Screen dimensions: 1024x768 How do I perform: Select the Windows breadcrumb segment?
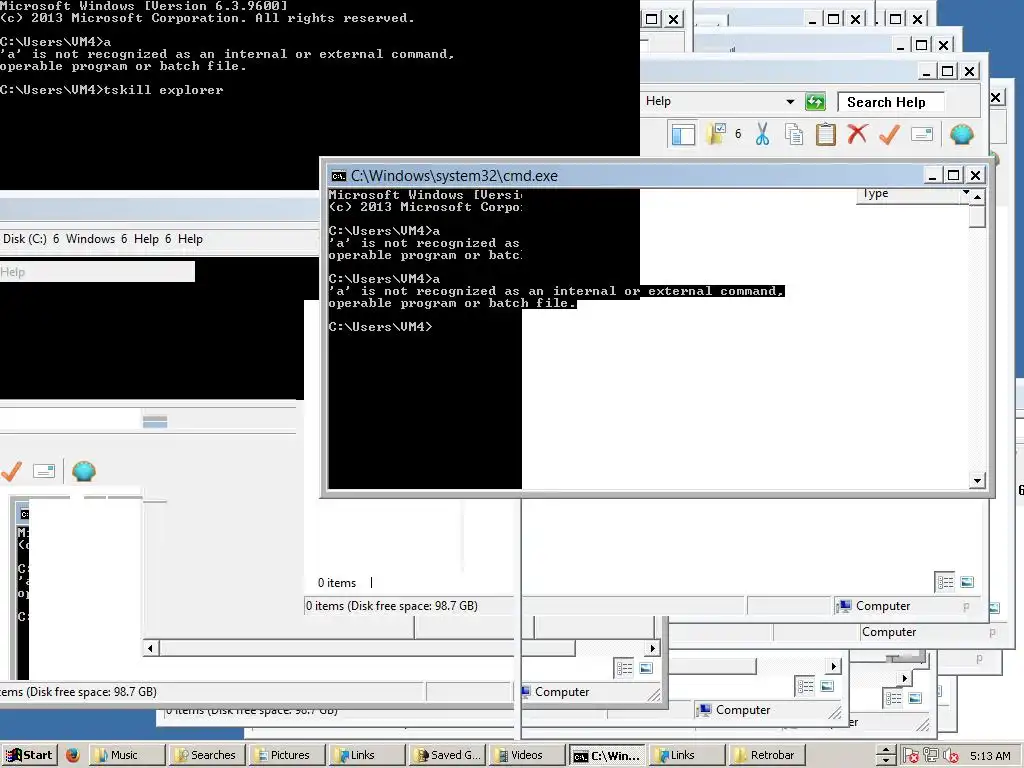pyautogui.click(x=90, y=239)
